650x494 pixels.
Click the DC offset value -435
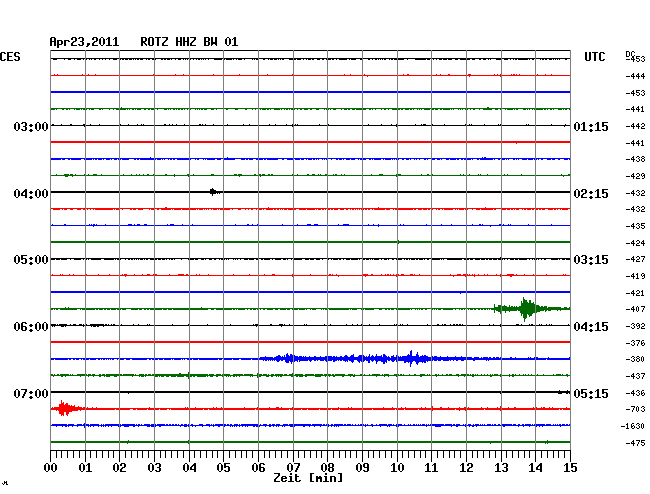(x=635, y=226)
